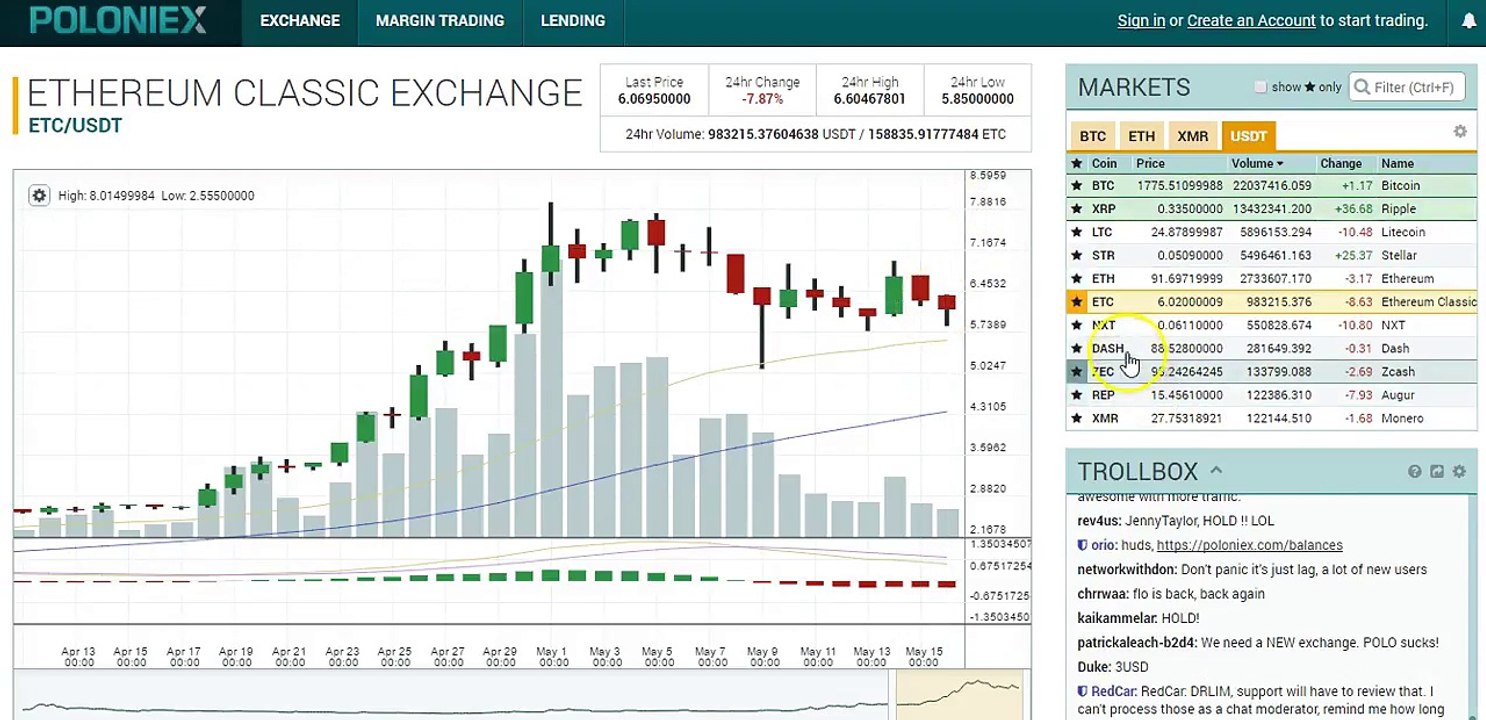Click the Trollbox vertical scrollbar
The width and height of the screenshot is (1486, 720).
1472,605
